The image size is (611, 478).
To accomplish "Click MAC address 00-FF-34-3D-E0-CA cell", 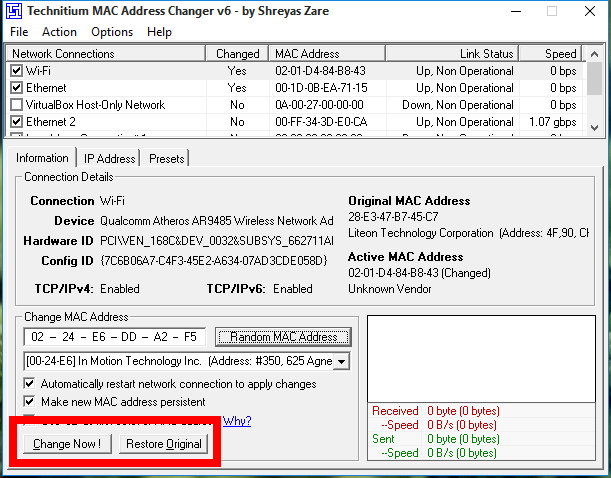I will pos(321,122).
